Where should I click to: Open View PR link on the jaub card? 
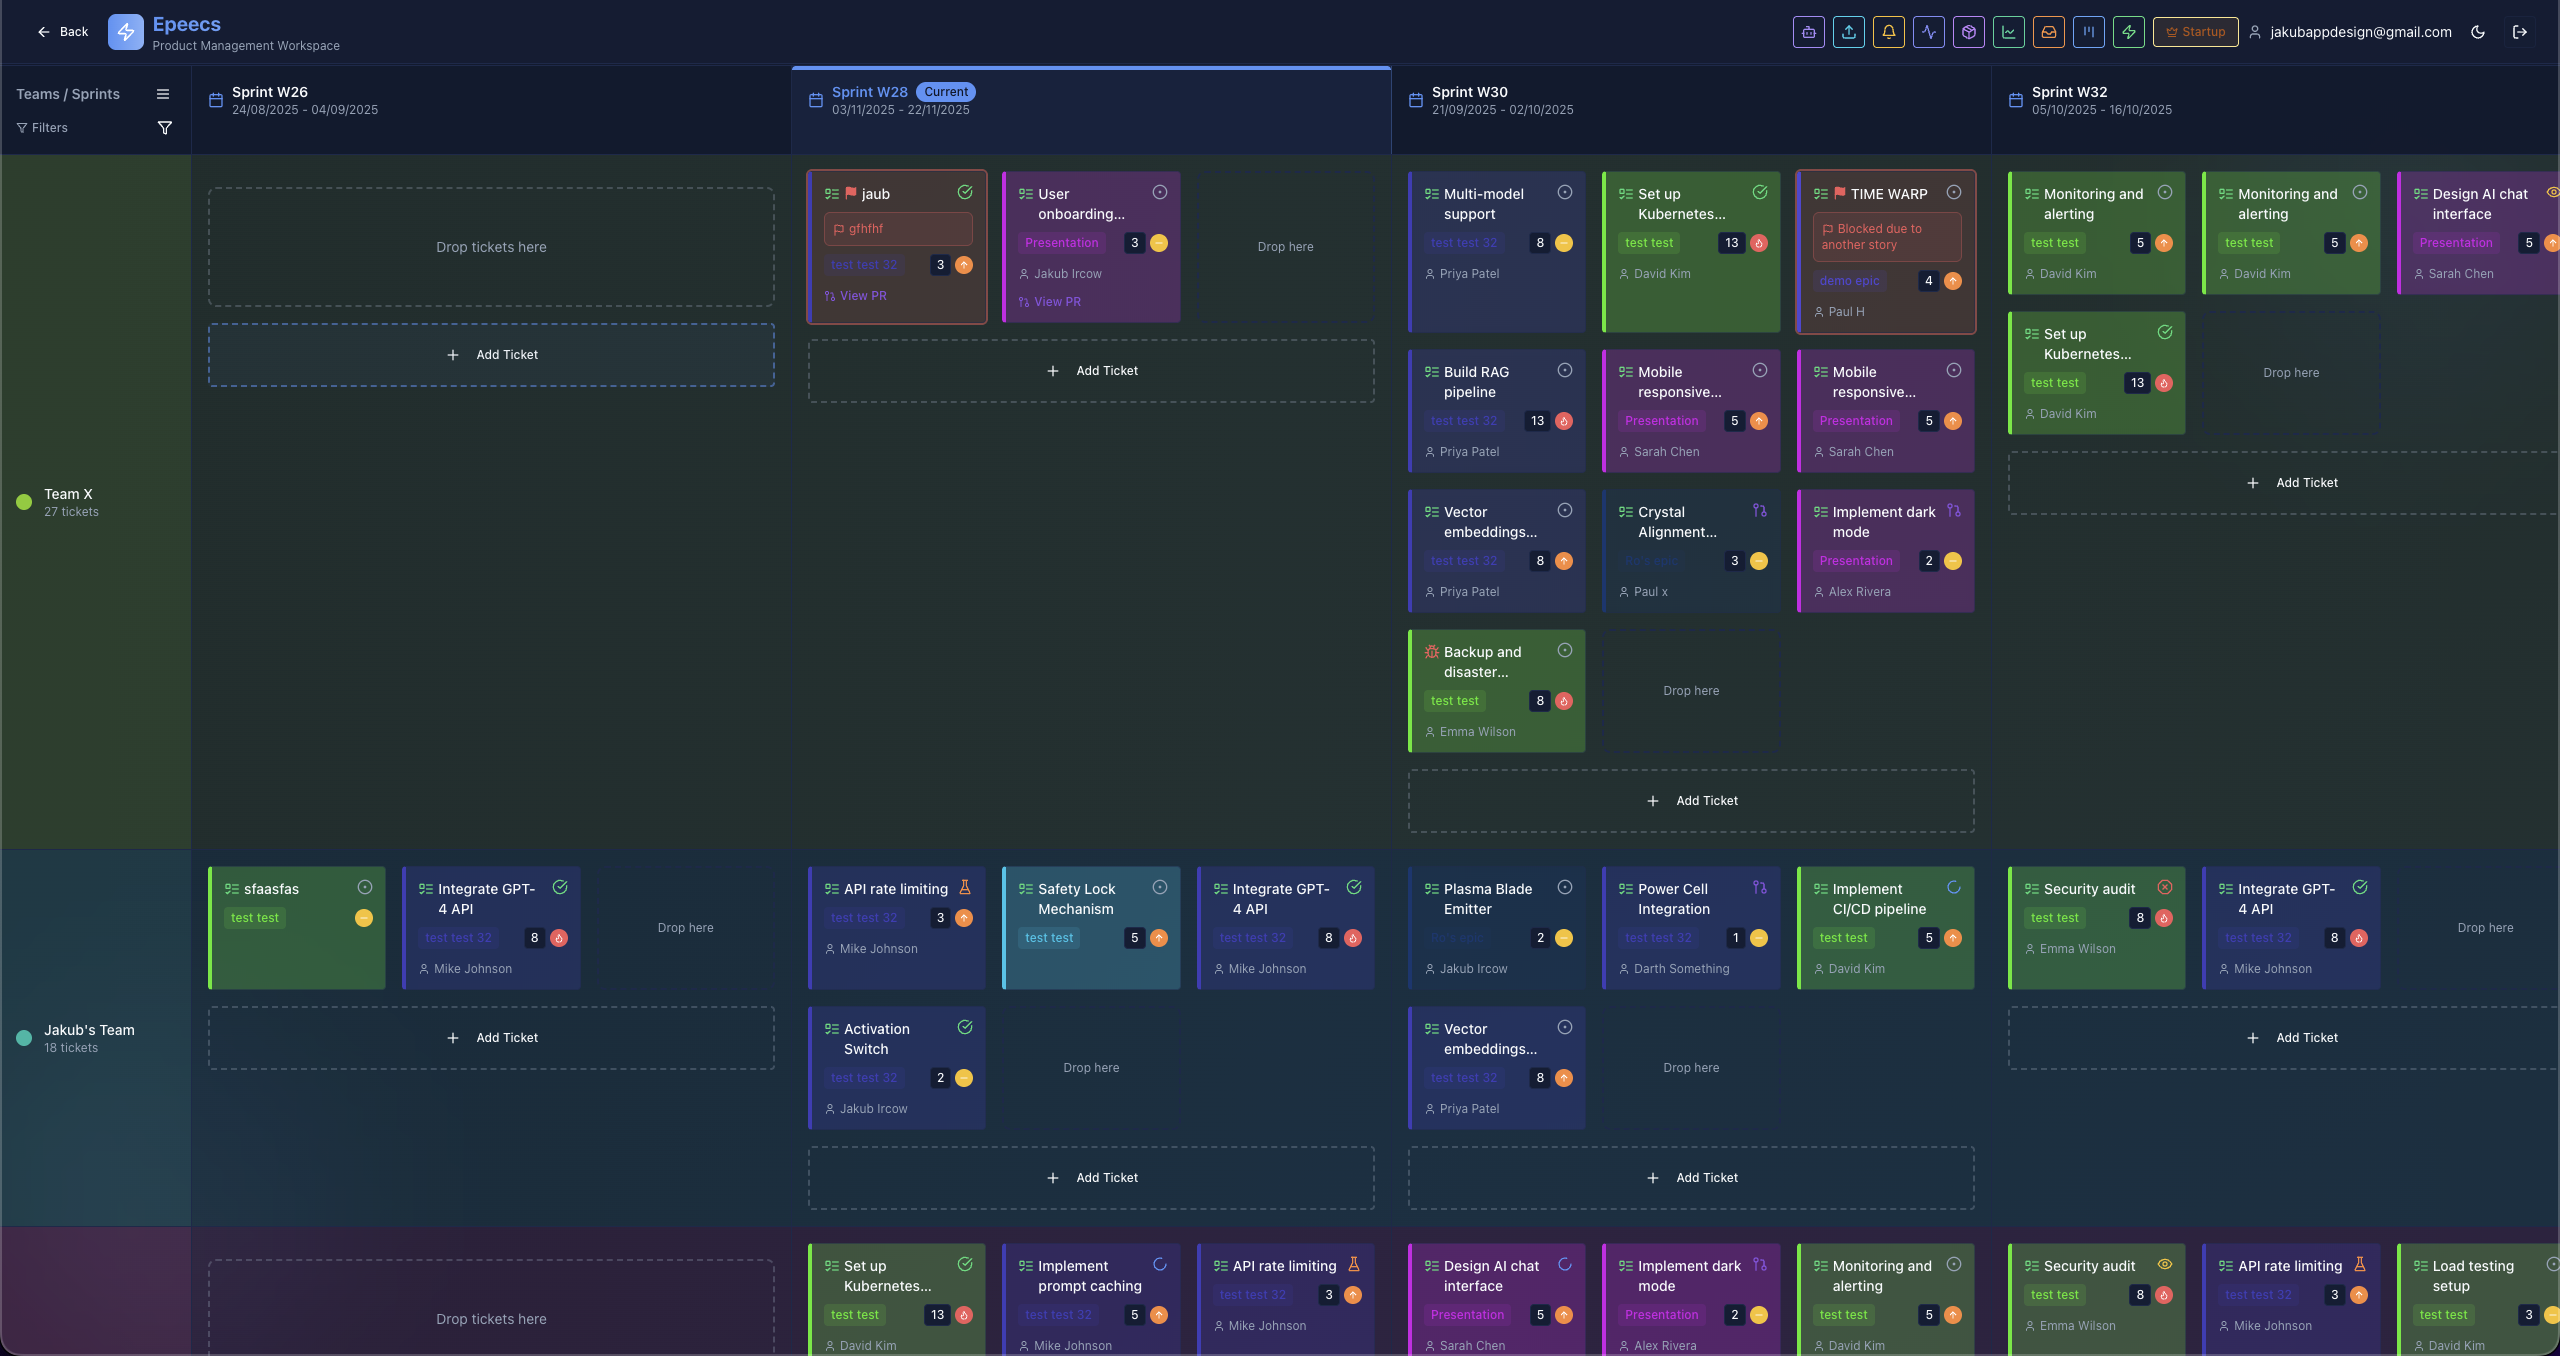(x=862, y=295)
